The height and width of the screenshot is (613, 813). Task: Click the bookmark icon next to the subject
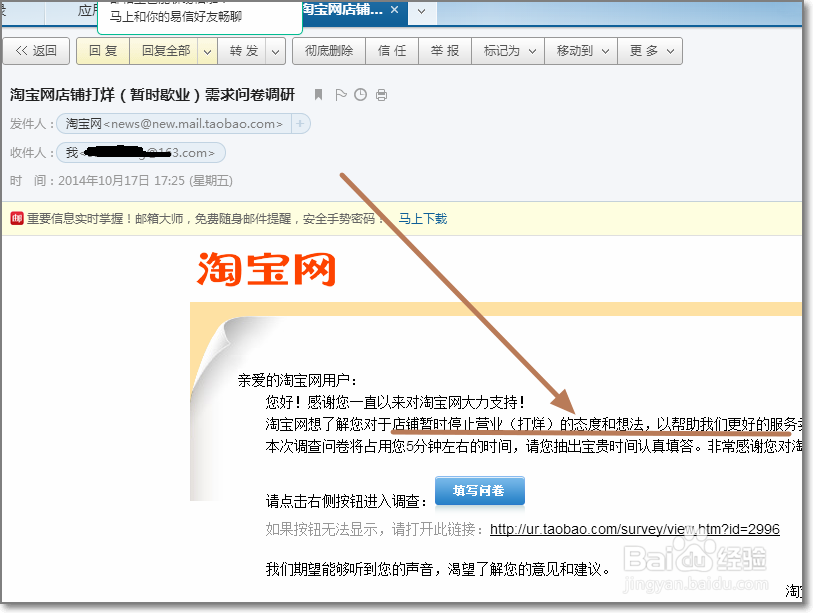[318, 94]
